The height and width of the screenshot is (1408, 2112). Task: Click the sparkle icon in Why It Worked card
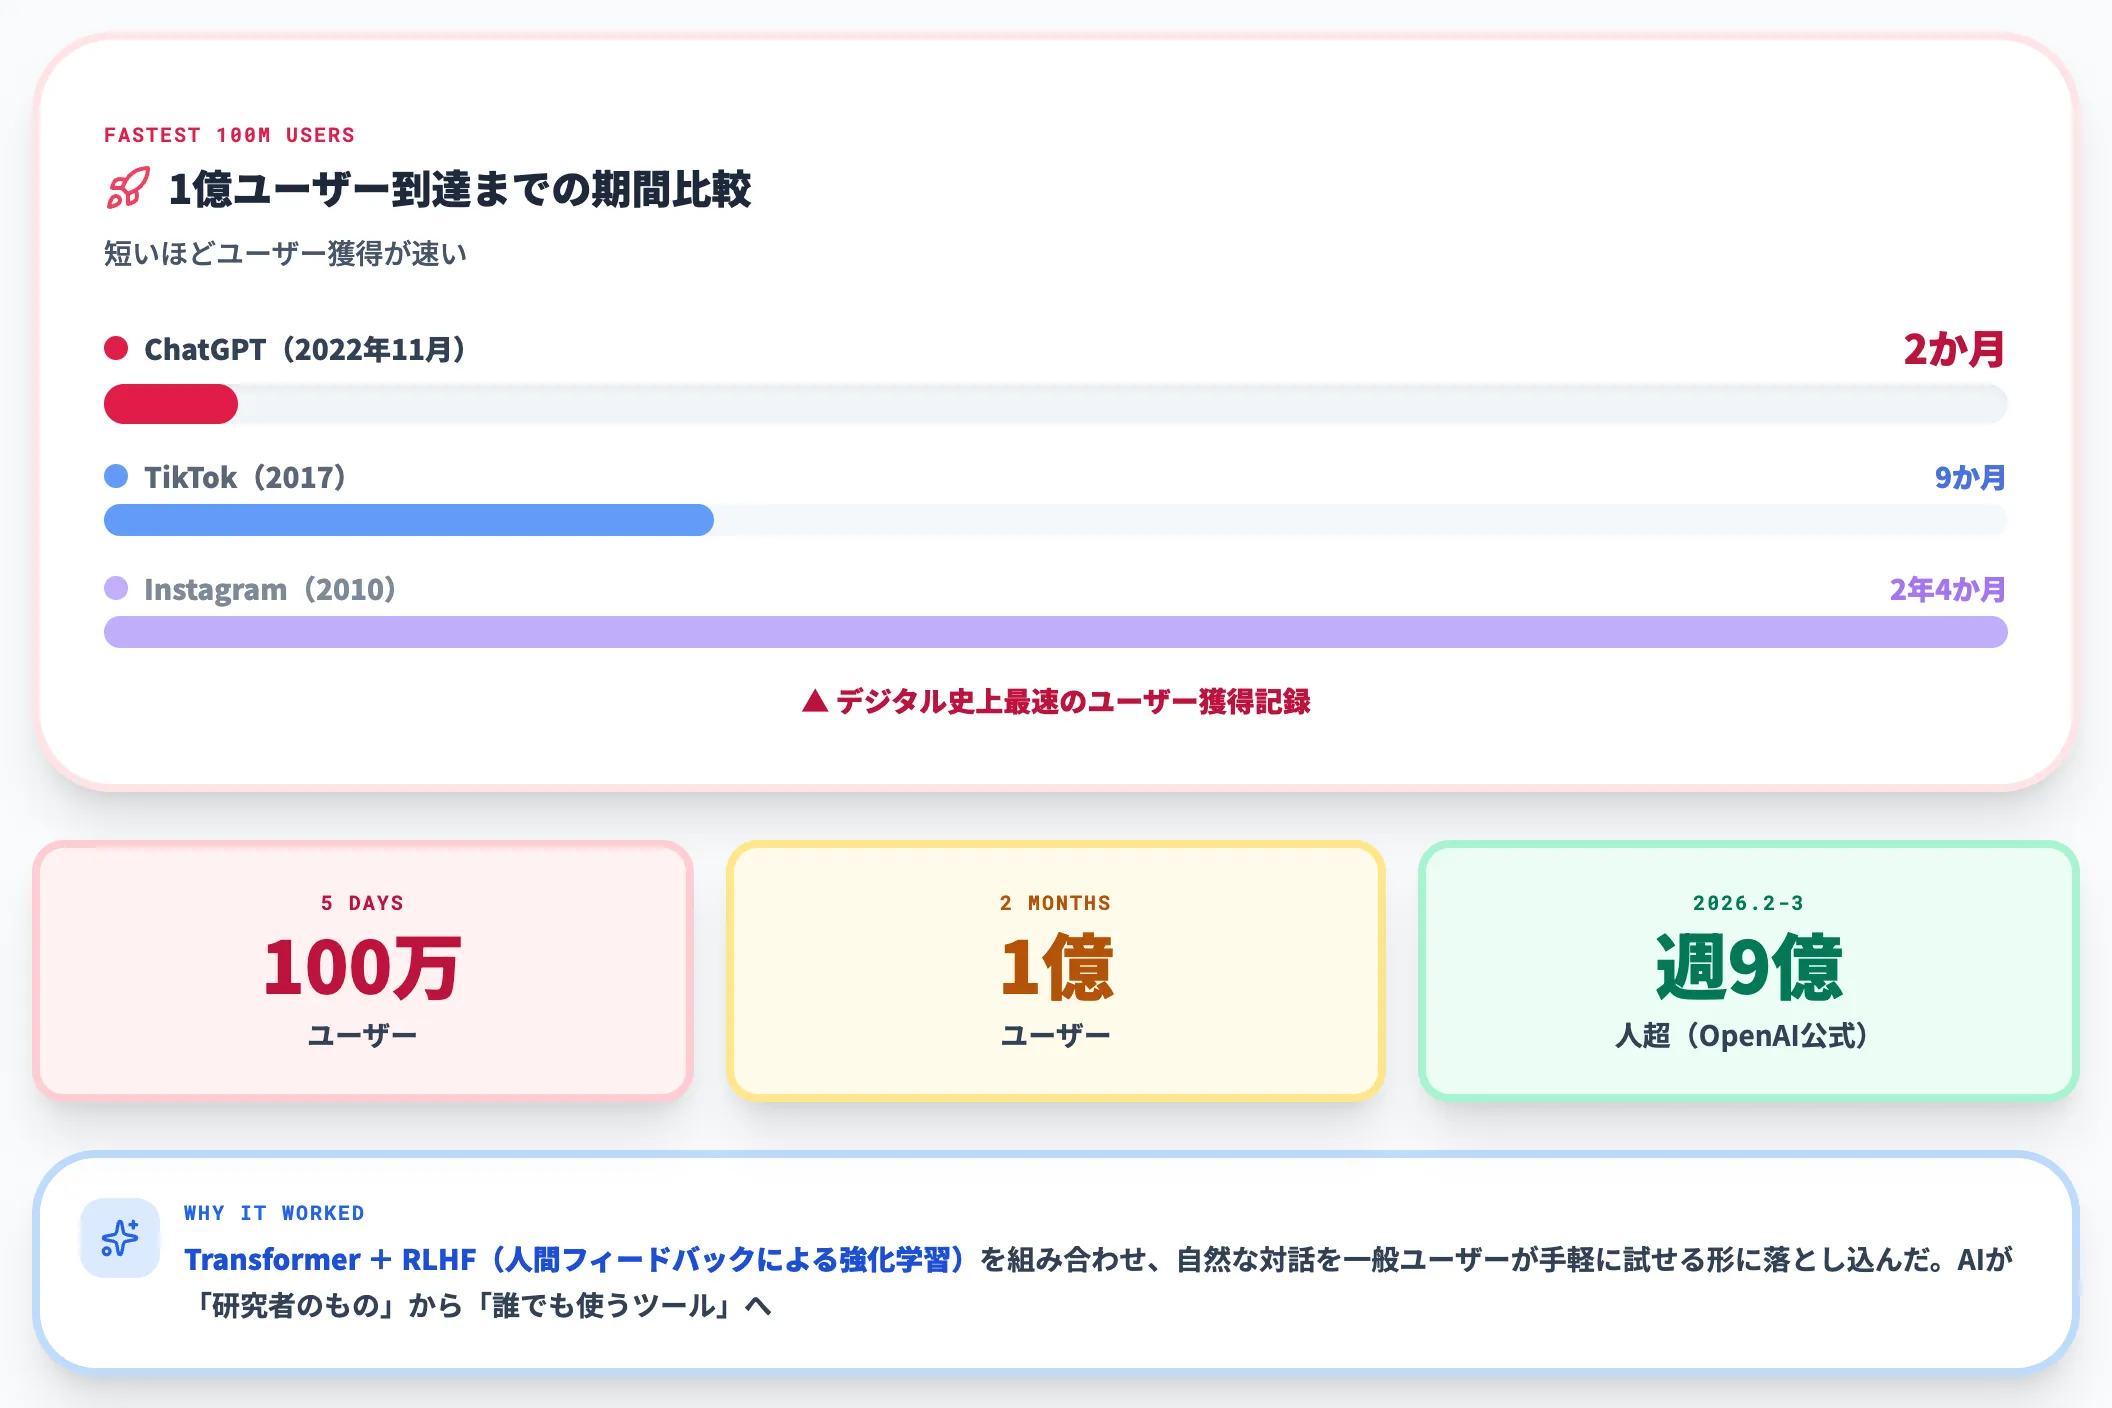pos(120,1238)
